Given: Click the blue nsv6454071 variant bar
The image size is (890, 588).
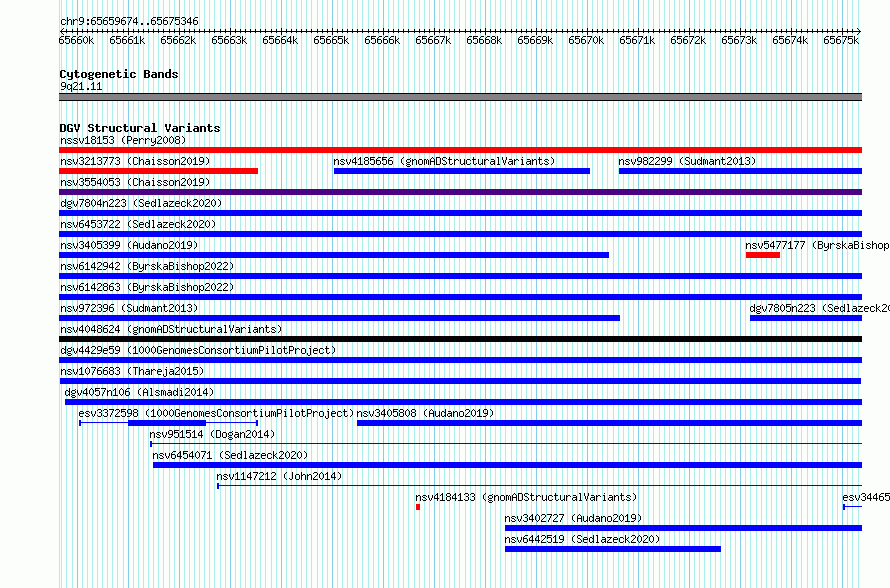Looking at the screenshot, I should coord(507,465).
